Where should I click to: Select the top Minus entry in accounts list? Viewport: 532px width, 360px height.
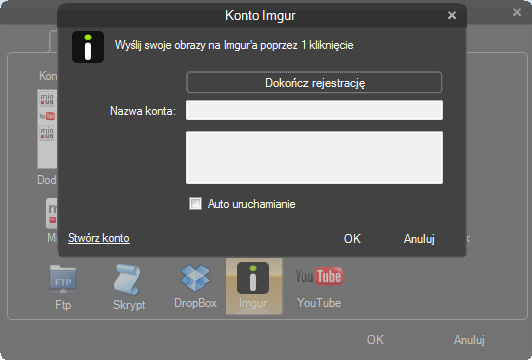pyautogui.click(x=48, y=99)
